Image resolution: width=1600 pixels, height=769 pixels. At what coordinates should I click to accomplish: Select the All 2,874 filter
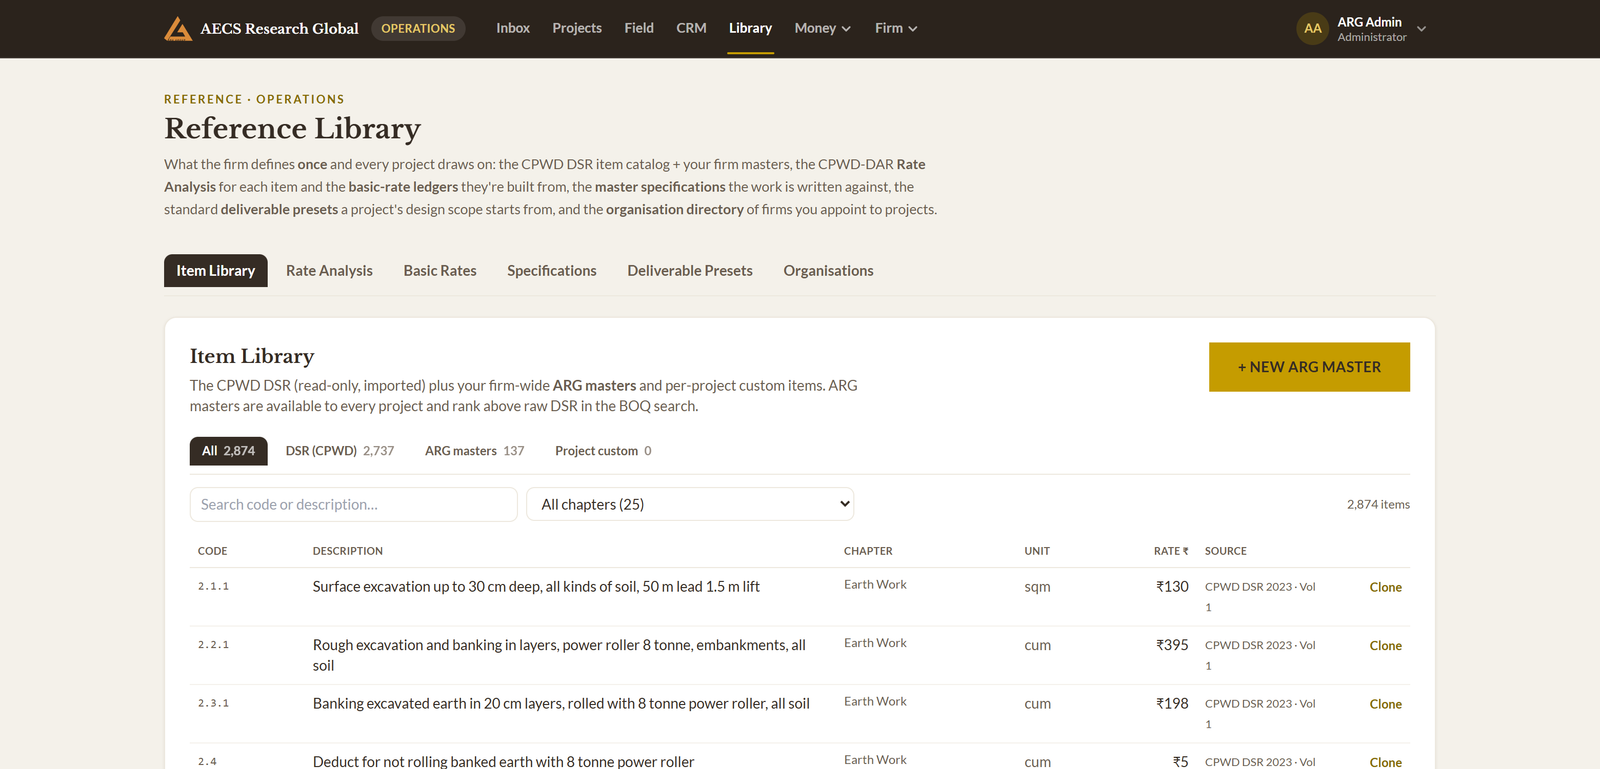point(228,451)
